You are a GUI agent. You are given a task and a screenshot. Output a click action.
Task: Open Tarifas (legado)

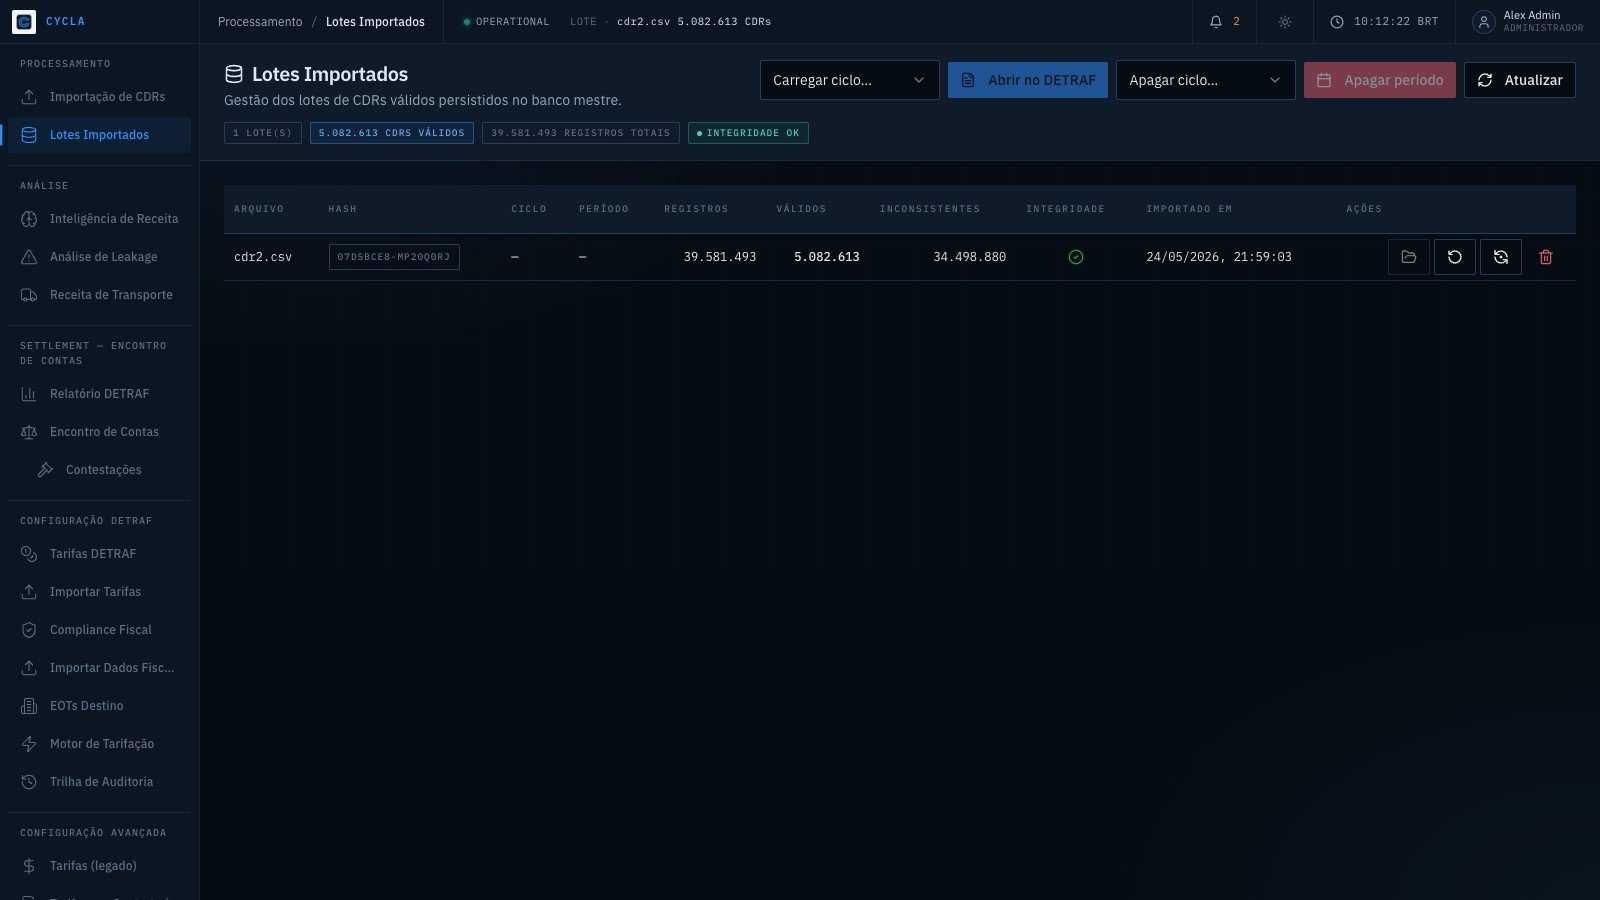click(x=99, y=866)
